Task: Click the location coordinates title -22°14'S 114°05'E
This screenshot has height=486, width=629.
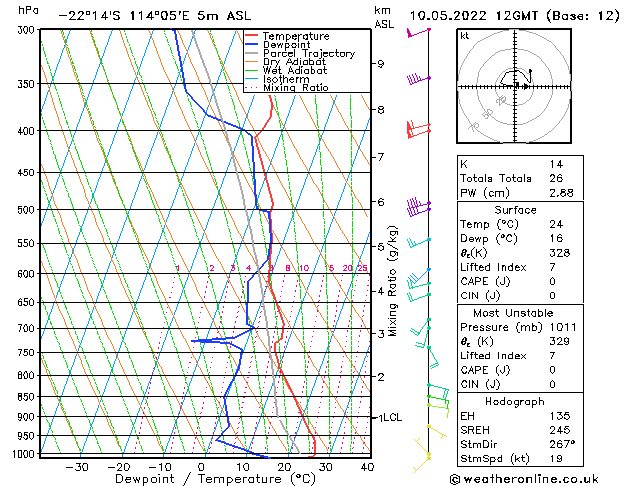Action: [124, 16]
